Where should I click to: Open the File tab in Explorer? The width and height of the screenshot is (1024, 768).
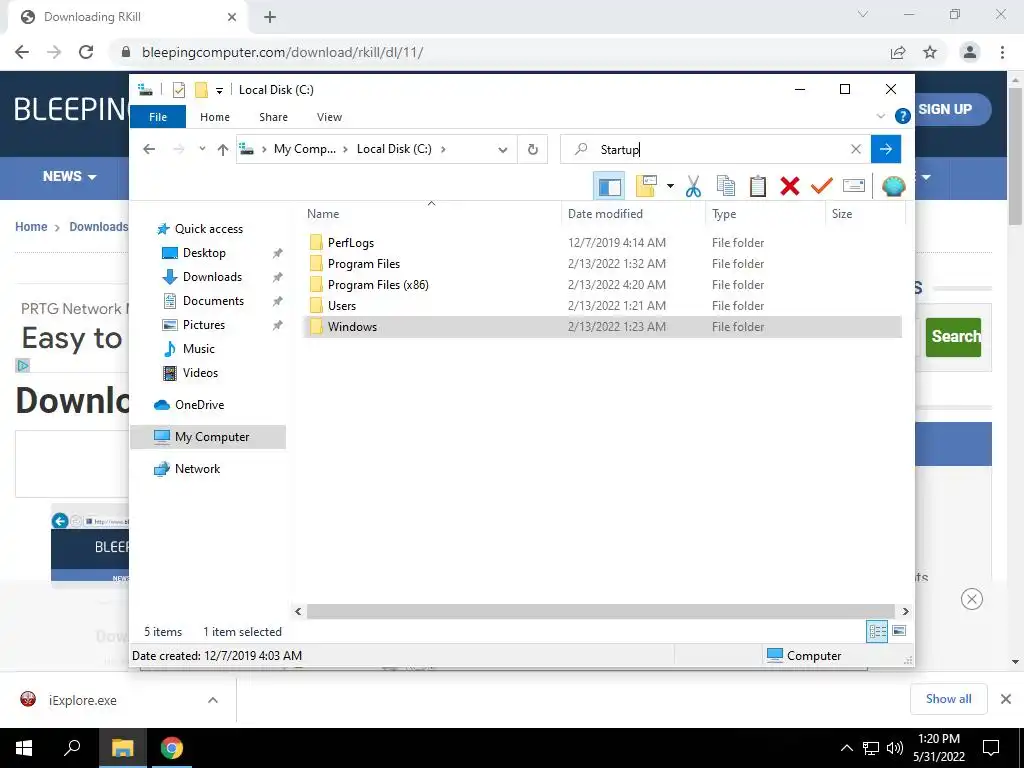click(x=158, y=117)
